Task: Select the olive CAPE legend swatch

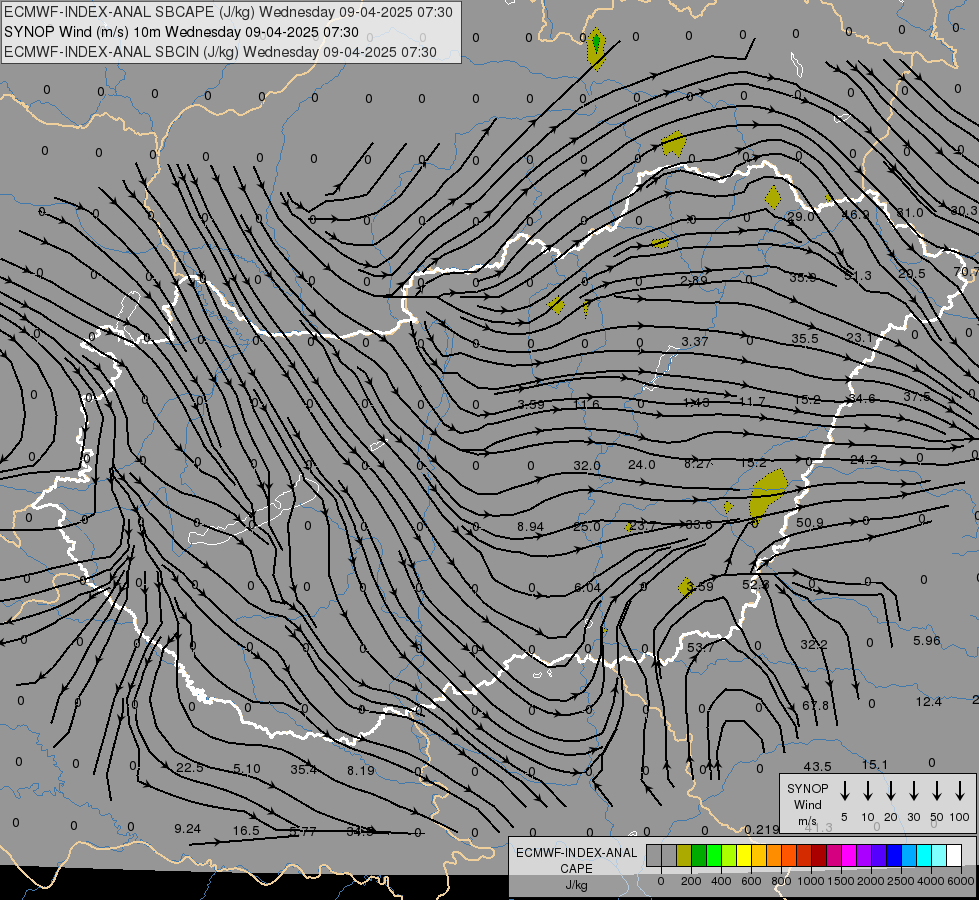Action: point(684,855)
